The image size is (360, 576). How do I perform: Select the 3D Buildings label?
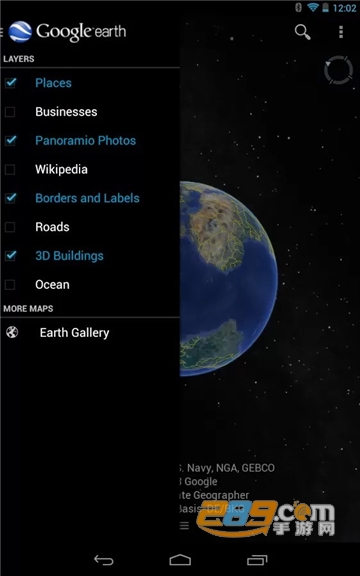click(x=69, y=256)
